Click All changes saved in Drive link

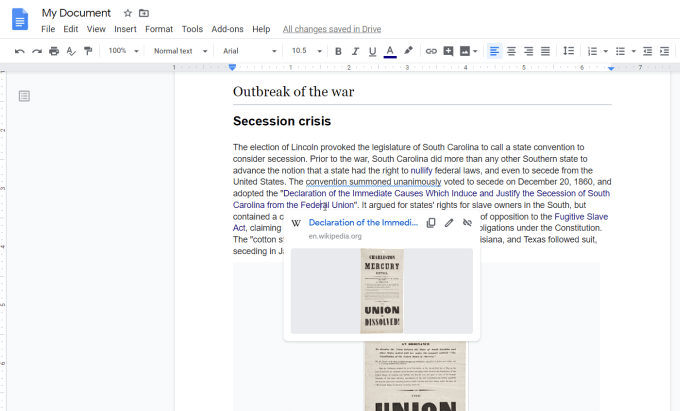click(x=332, y=29)
